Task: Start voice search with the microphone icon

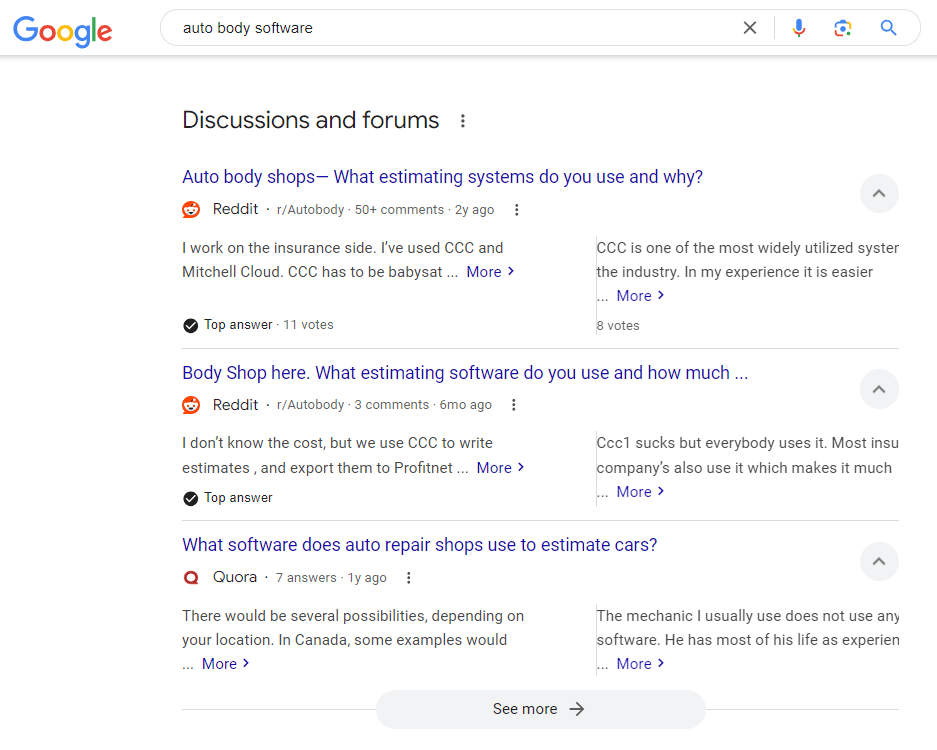Action: pyautogui.click(x=799, y=27)
